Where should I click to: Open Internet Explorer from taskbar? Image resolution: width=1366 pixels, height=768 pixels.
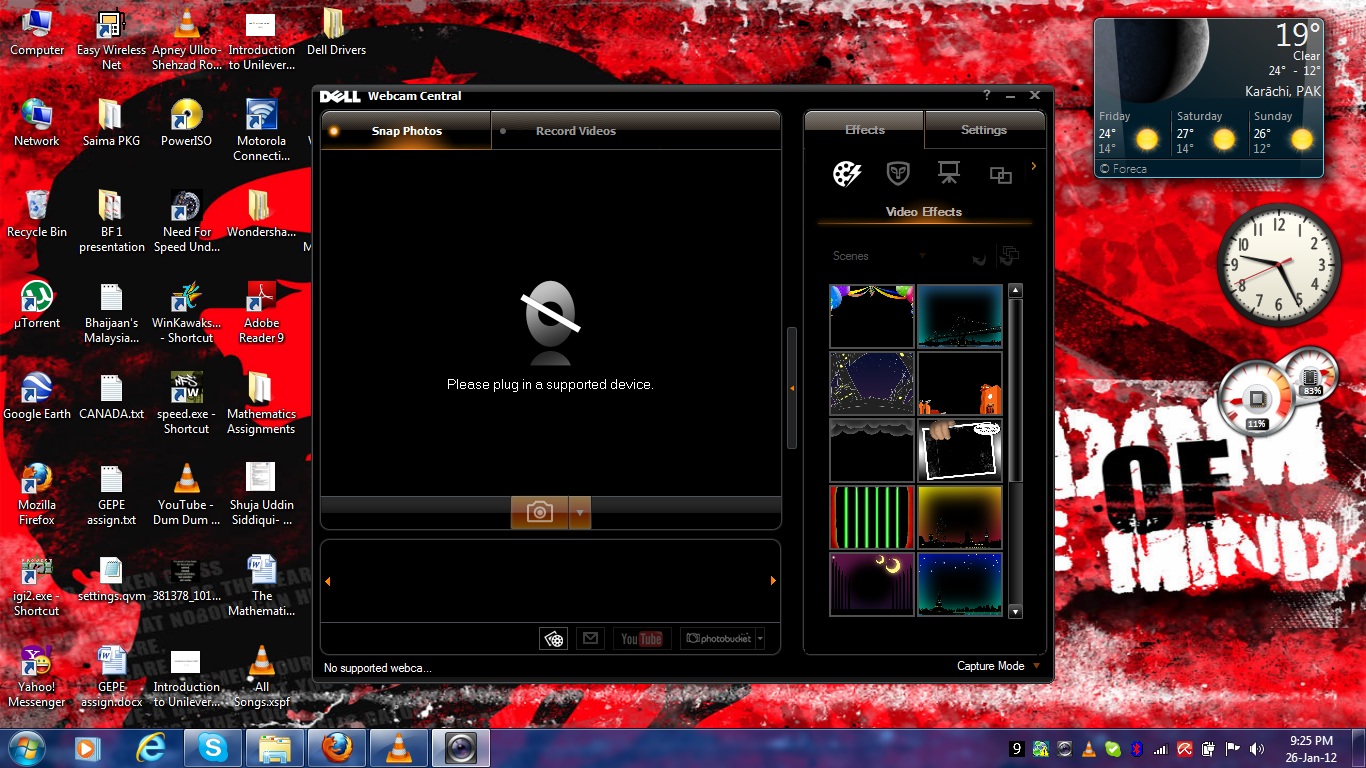click(x=151, y=747)
